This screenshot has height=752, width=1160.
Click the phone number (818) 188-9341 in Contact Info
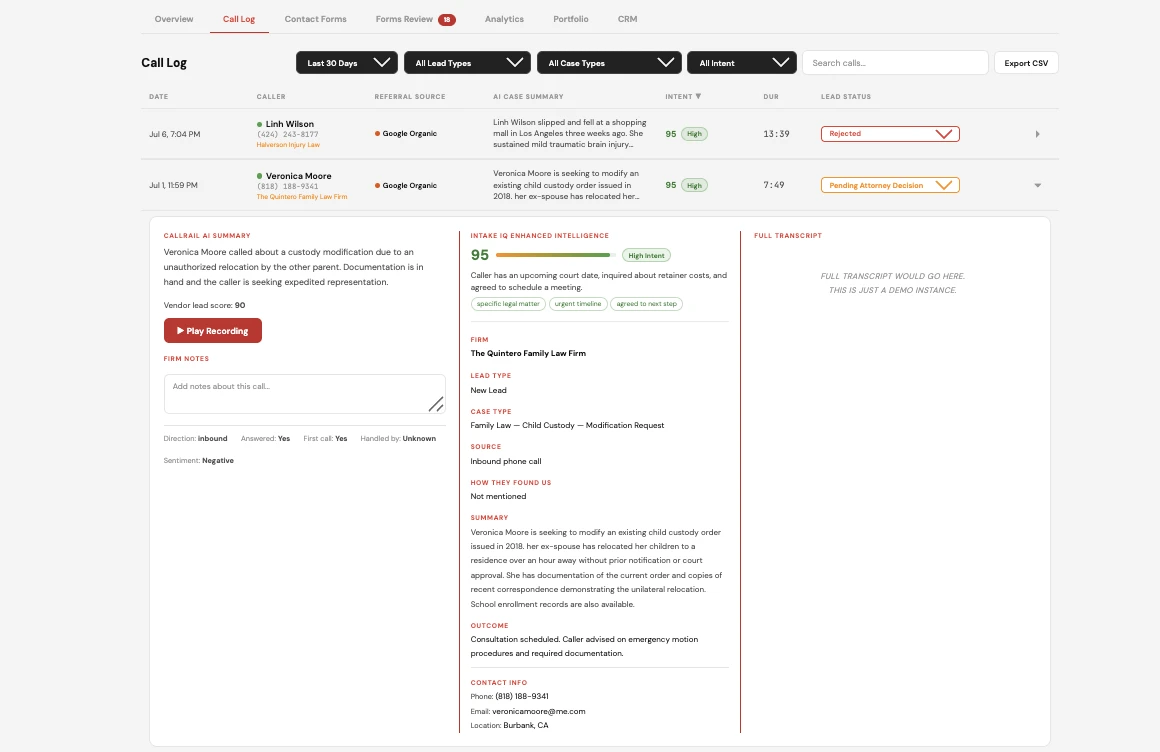click(x=522, y=696)
